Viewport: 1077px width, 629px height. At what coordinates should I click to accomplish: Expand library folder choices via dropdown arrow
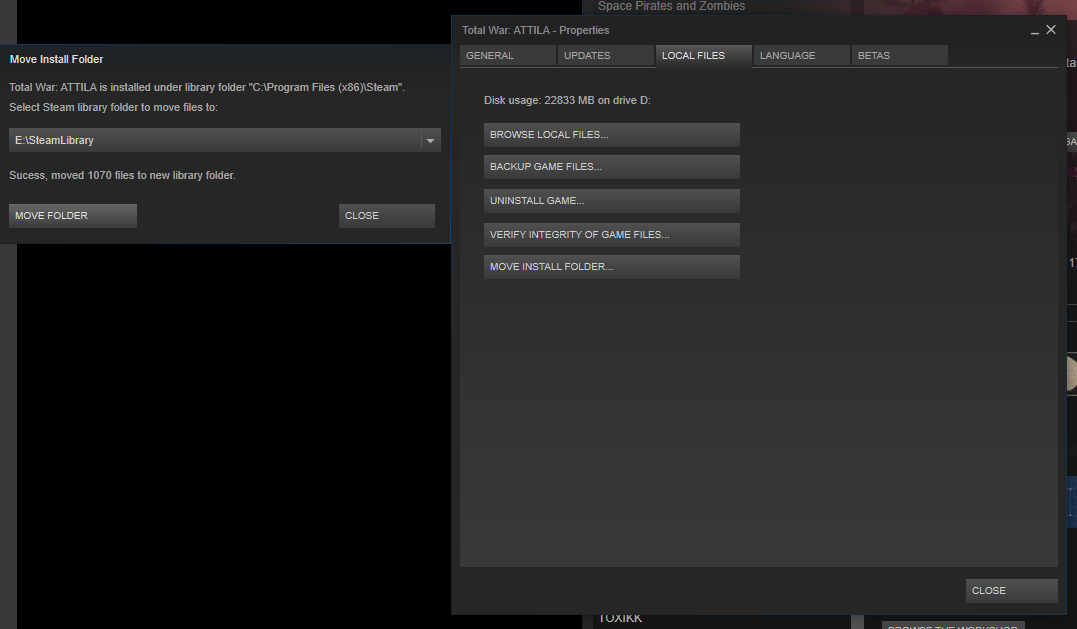coord(429,140)
